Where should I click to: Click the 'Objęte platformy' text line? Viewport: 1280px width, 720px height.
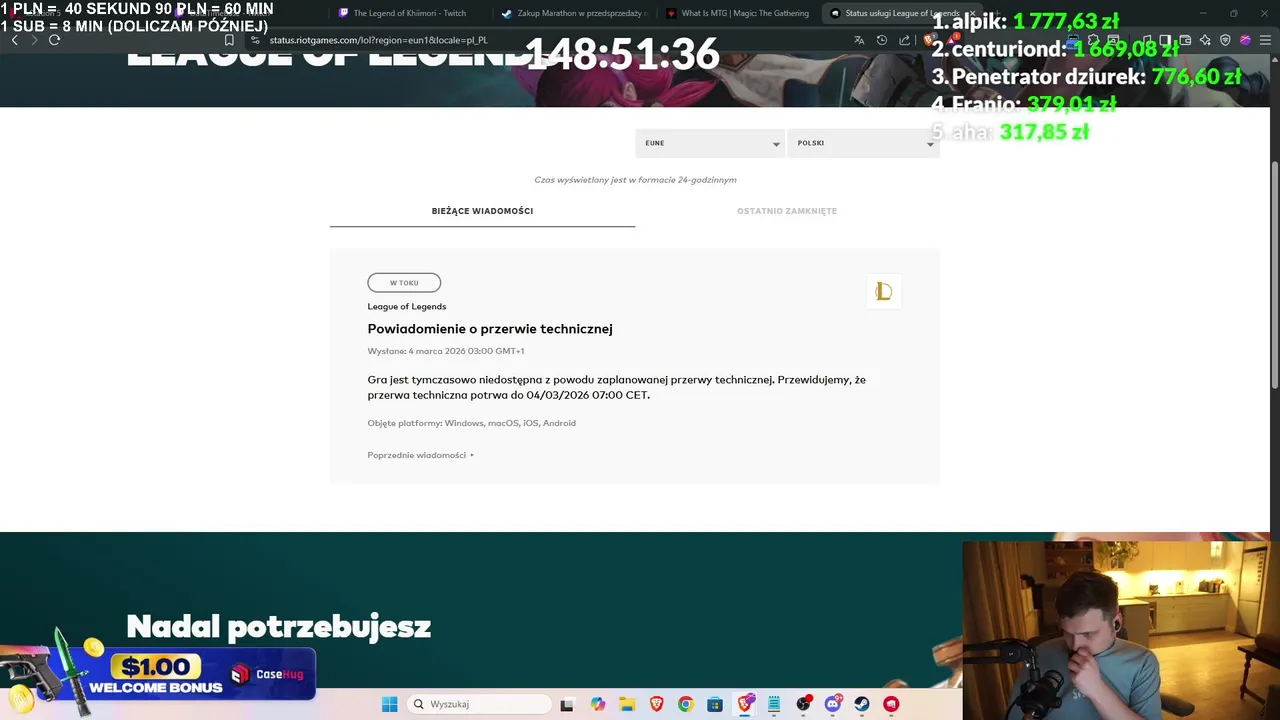[471, 423]
